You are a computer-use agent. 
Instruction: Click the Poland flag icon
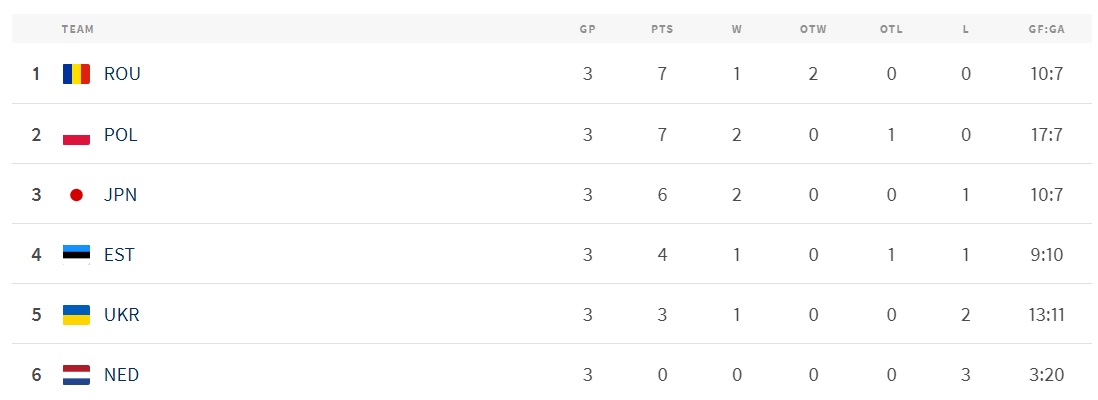(x=76, y=135)
